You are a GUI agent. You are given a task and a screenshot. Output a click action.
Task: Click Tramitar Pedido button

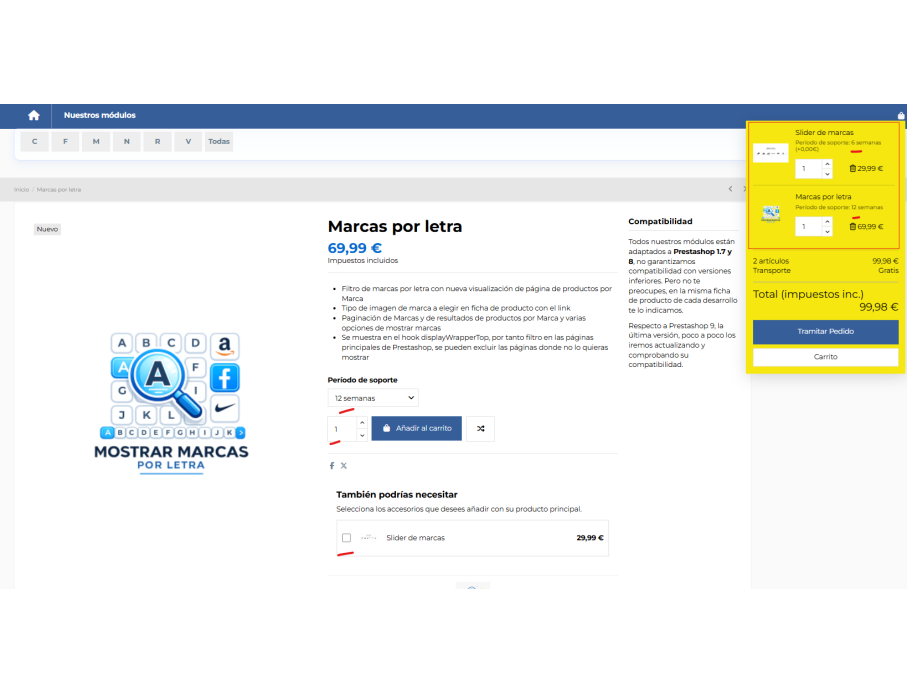coord(825,331)
